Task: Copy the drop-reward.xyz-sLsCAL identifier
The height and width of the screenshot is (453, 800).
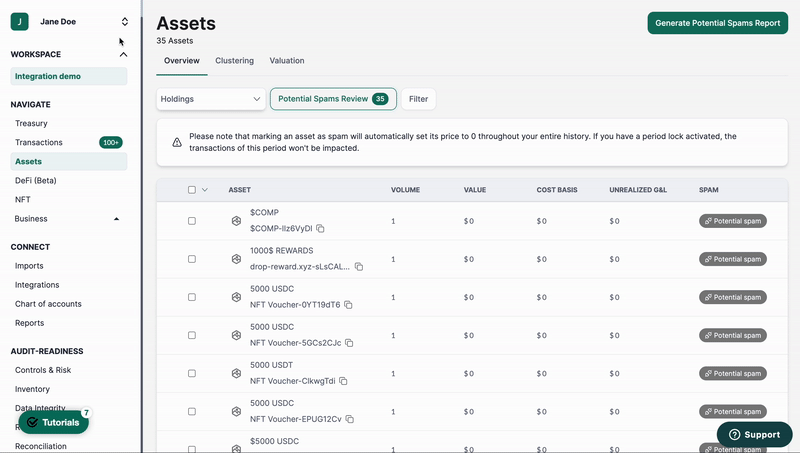Action: click(x=359, y=267)
